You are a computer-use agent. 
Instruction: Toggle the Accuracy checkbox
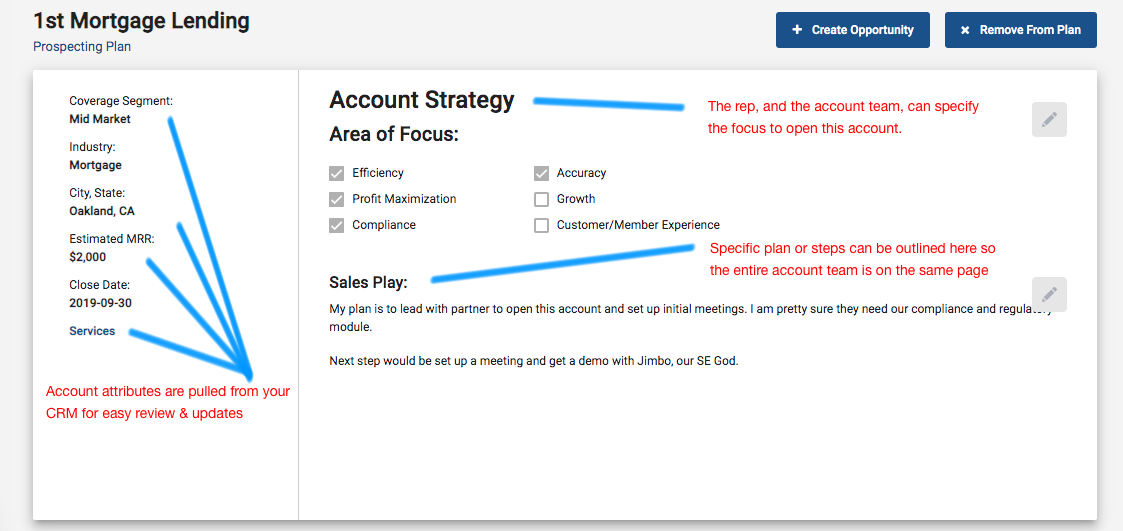[x=541, y=173]
